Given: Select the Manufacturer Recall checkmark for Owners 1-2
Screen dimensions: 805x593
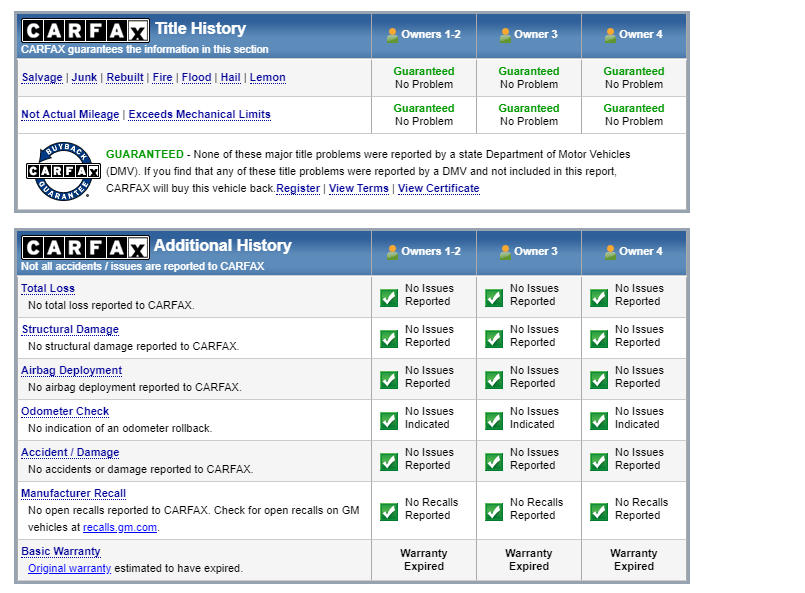Looking at the screenshot, I should (389, 512).
